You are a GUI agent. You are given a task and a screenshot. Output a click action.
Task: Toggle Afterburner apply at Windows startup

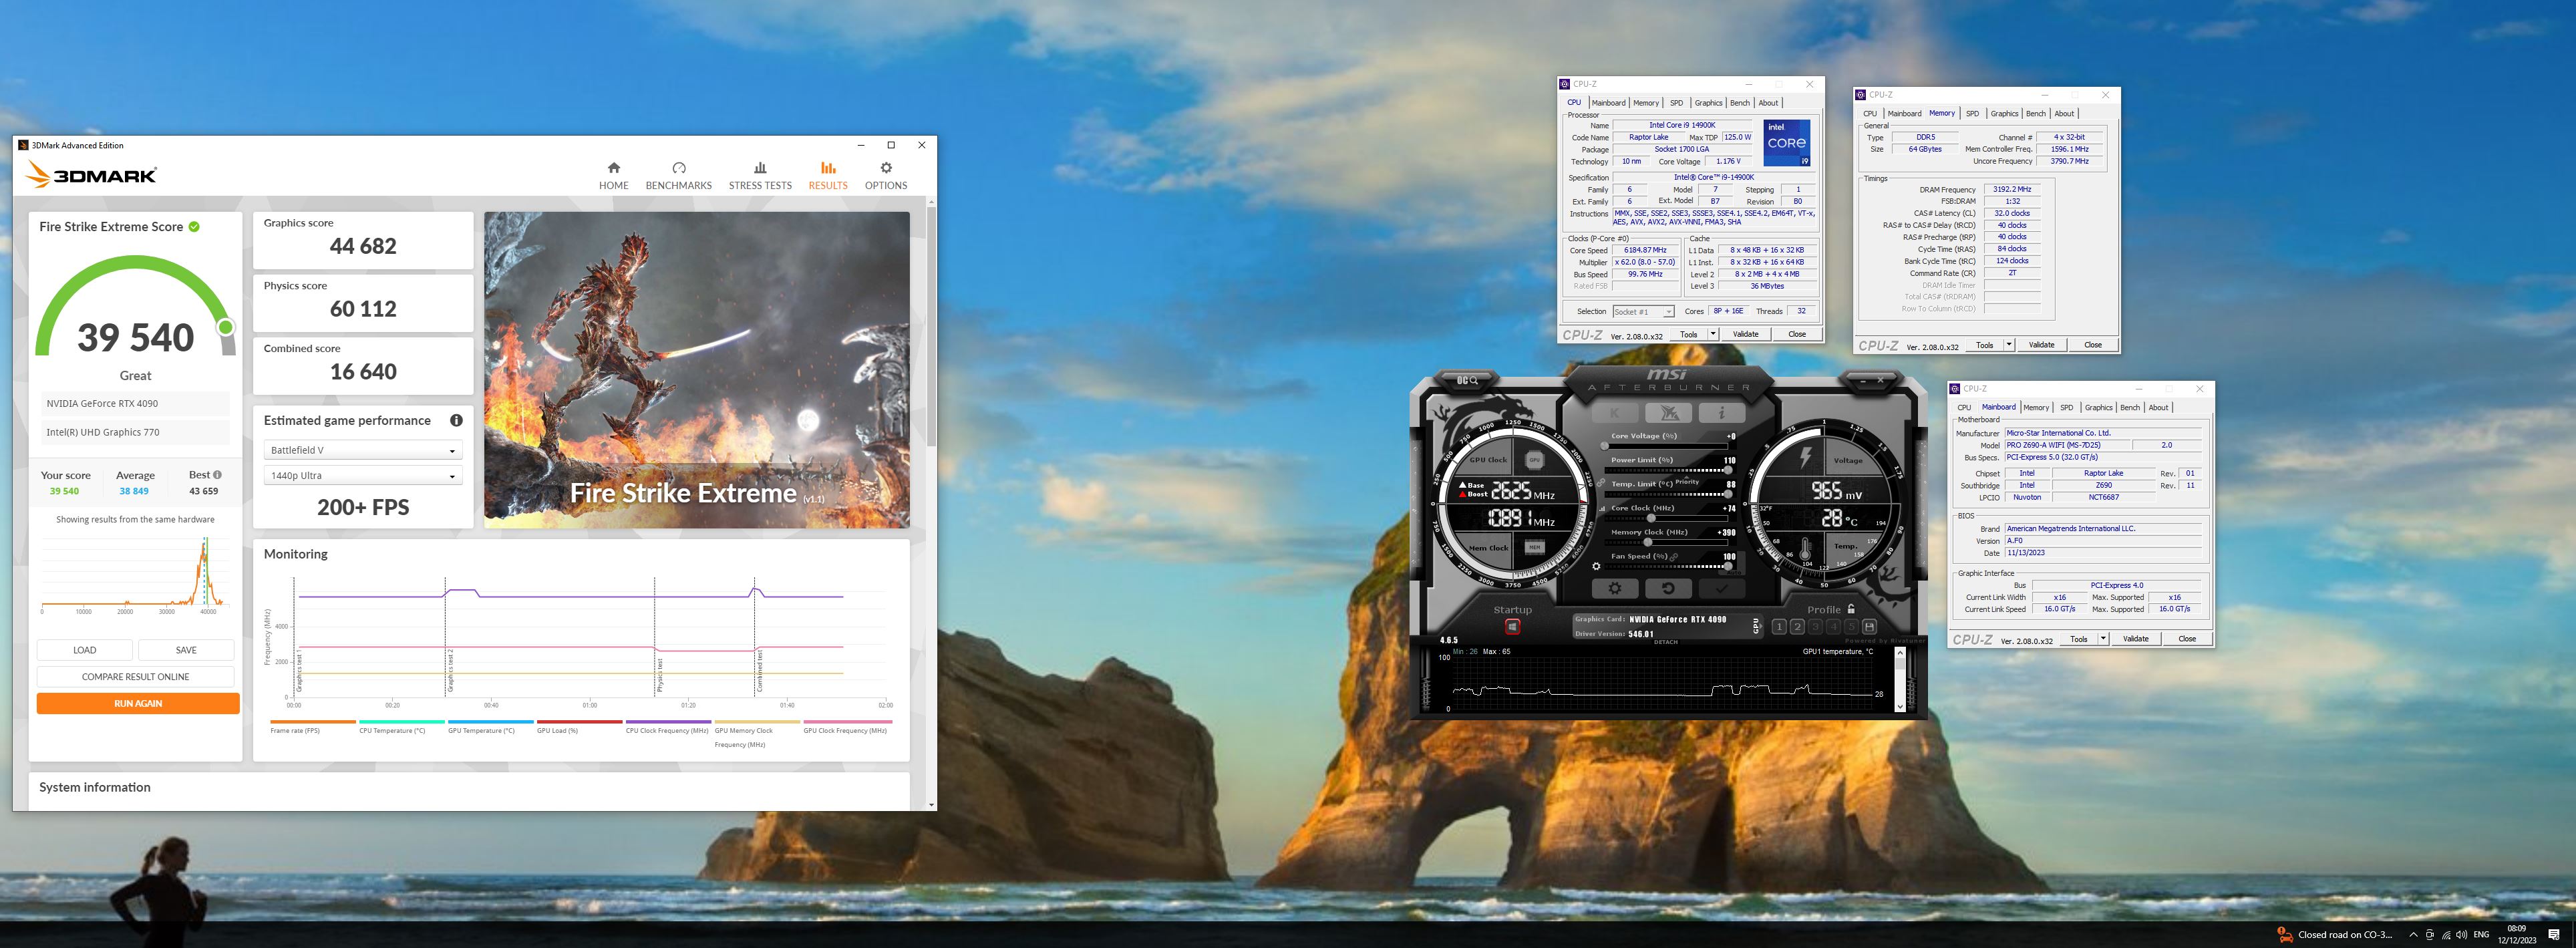pyautogui.click(x=1513, y=627)
